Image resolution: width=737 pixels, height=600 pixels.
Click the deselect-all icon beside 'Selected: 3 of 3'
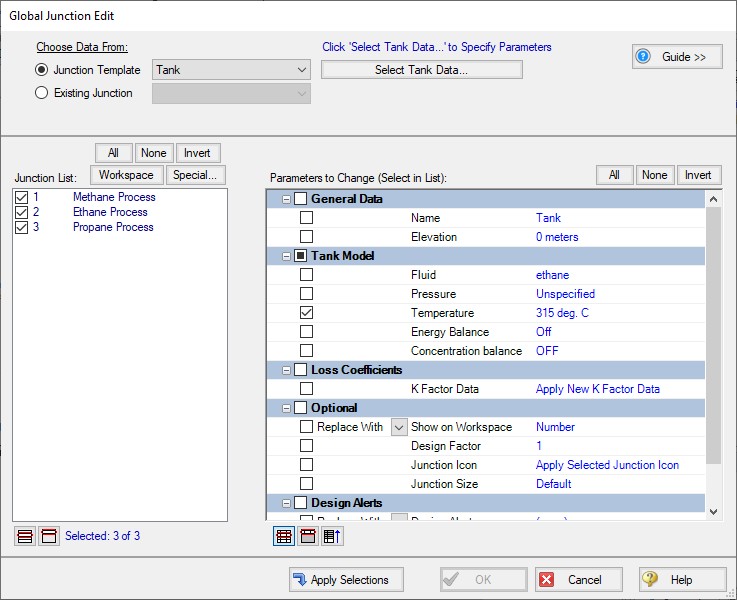(x=48, y=536)
